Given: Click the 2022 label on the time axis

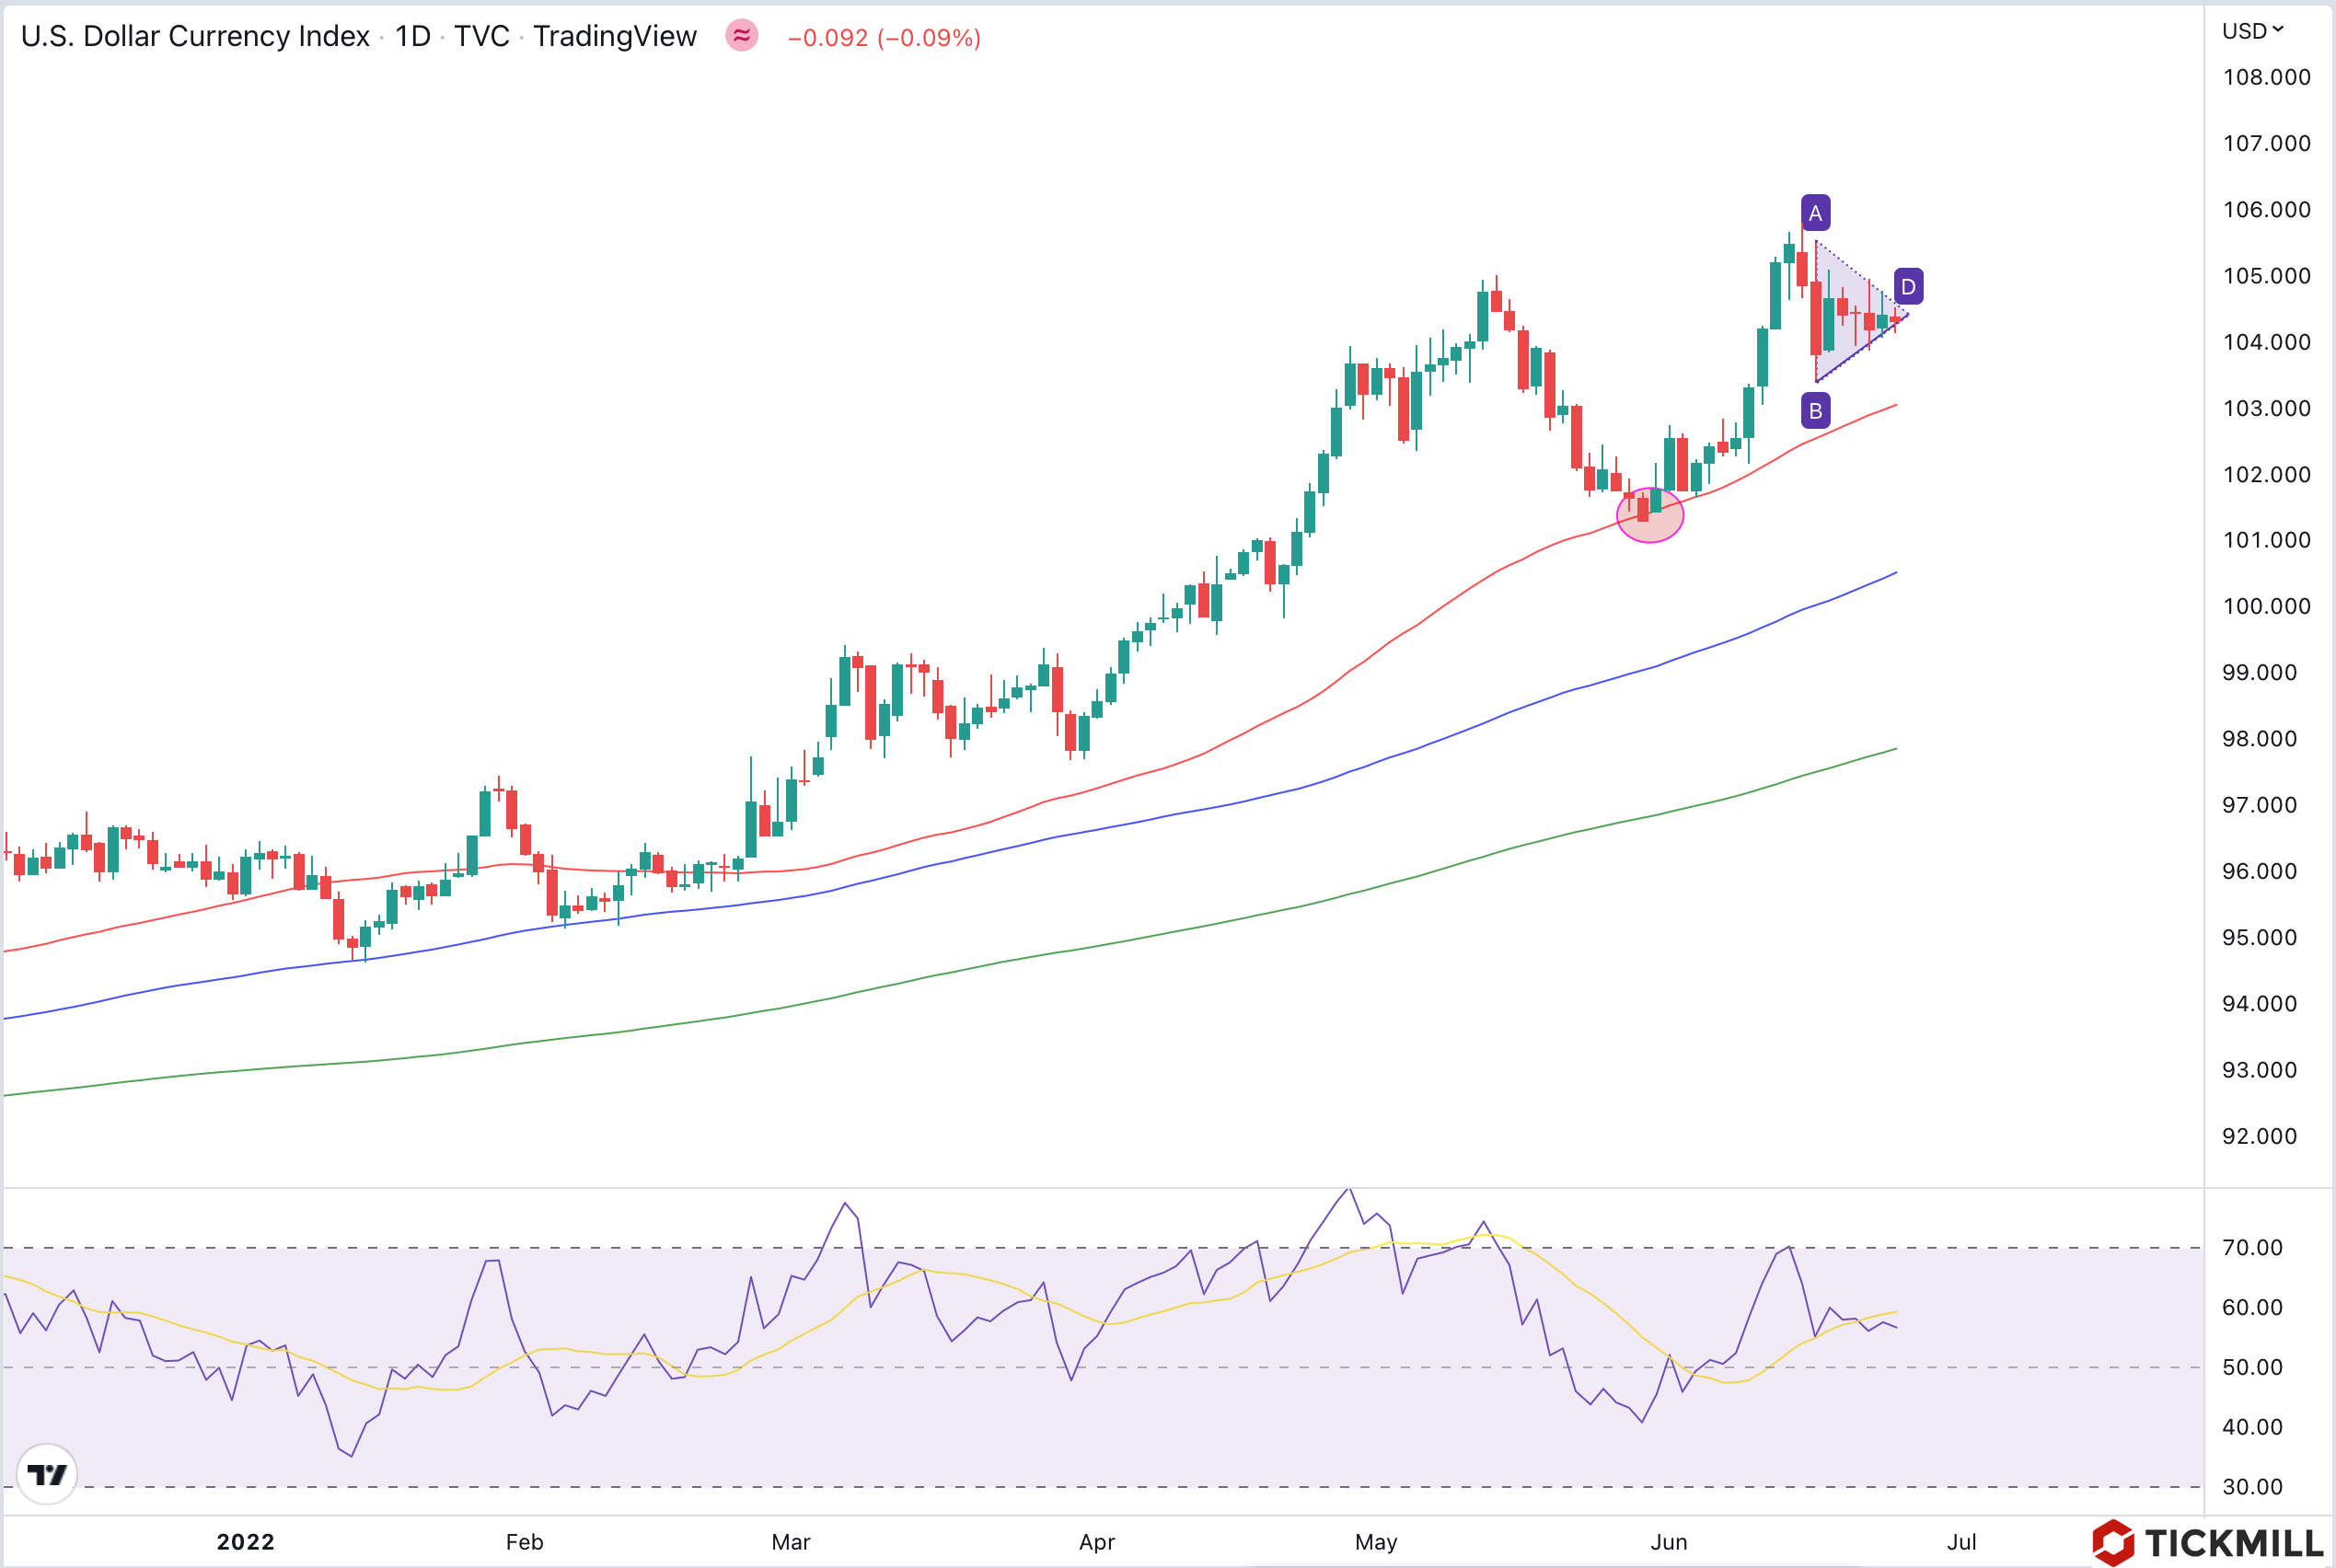Looking at the screenshot, I should pos(245,1542).
